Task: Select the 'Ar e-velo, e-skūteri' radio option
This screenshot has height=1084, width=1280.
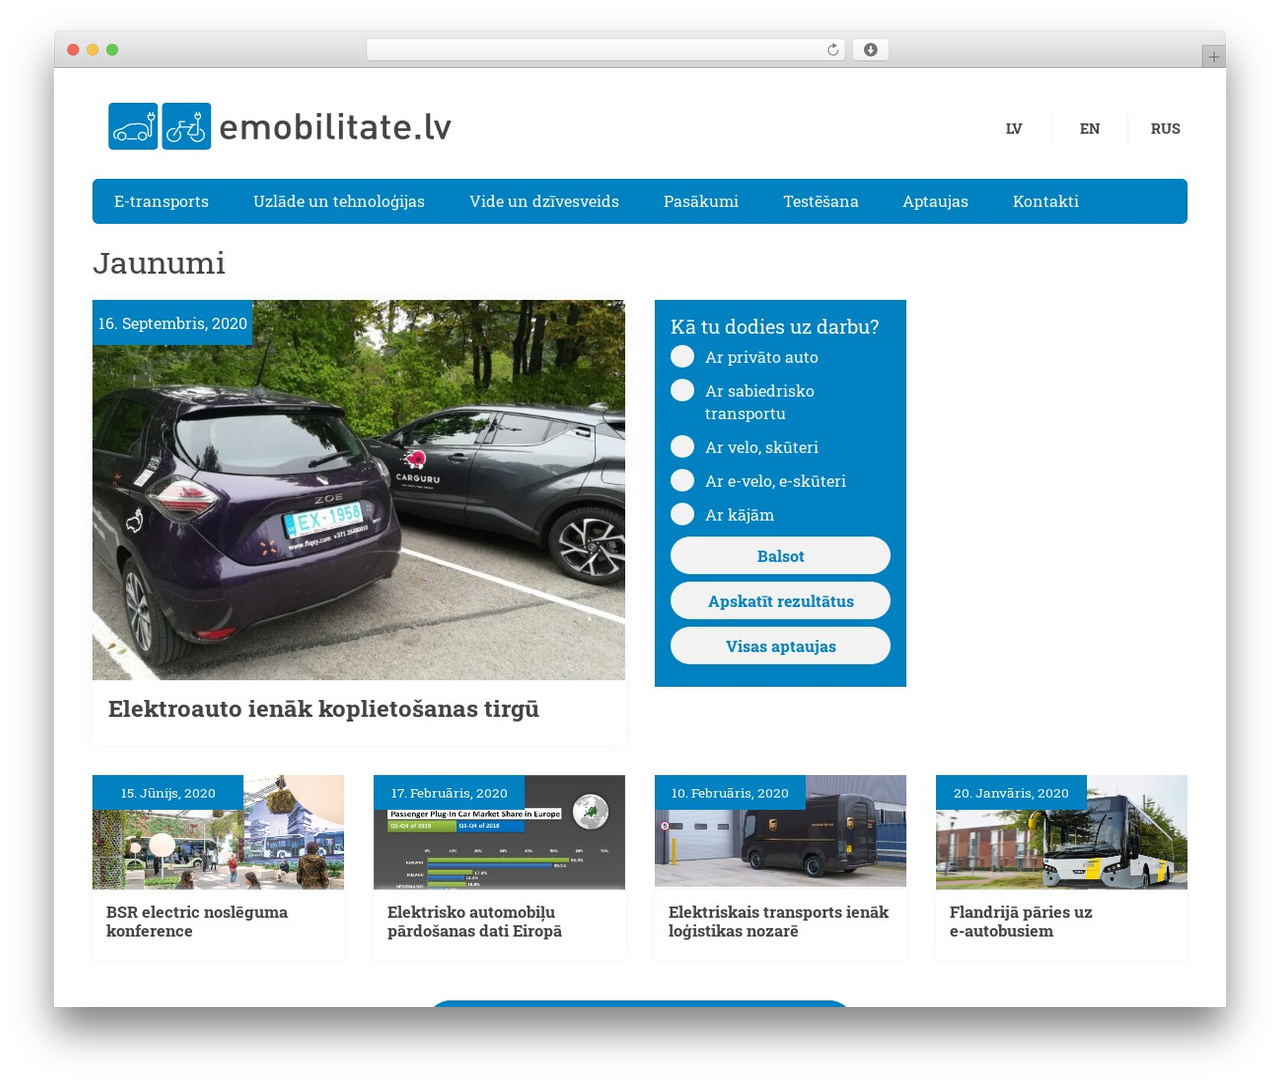Action: 682,481
